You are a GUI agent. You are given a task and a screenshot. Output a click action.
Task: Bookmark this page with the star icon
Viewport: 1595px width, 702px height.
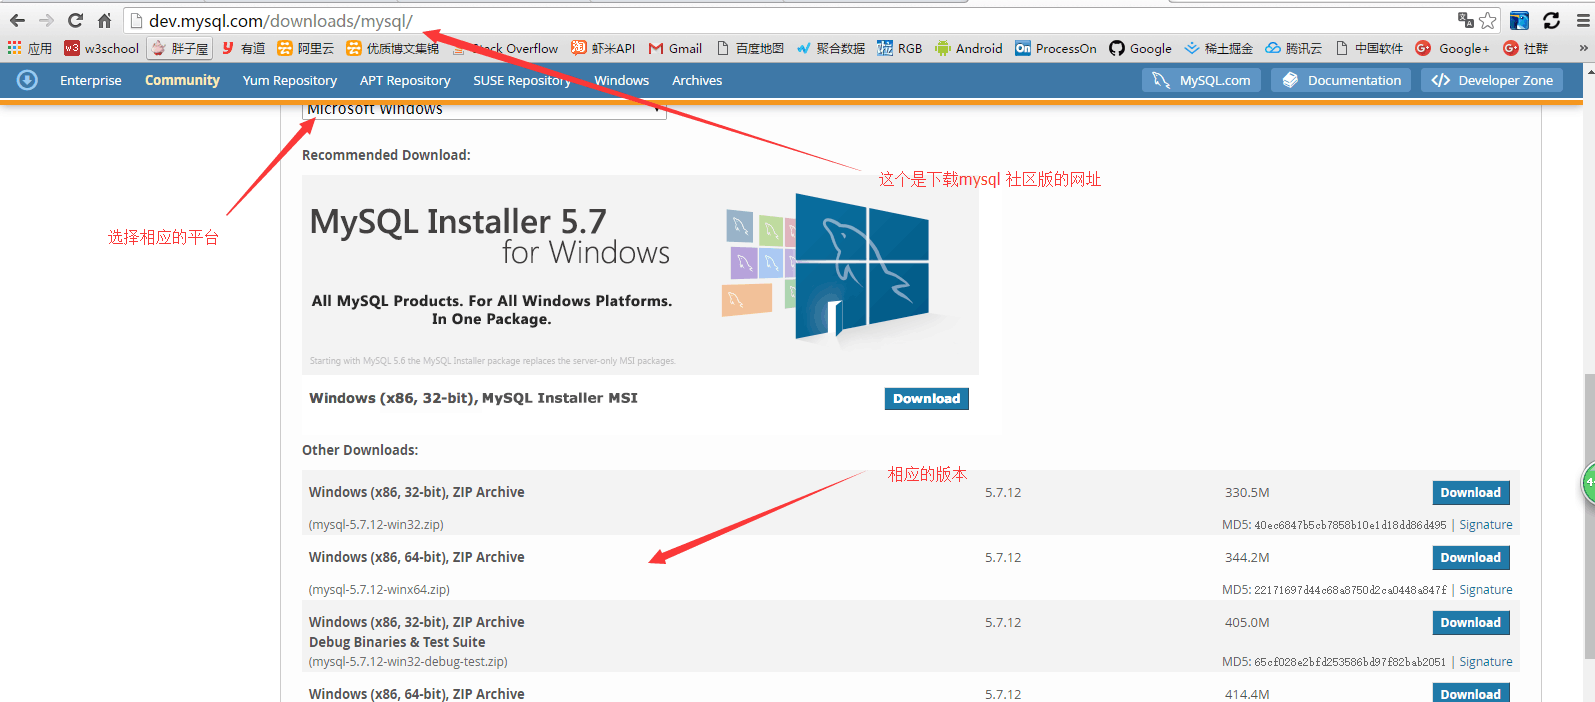pos(1488,20)
